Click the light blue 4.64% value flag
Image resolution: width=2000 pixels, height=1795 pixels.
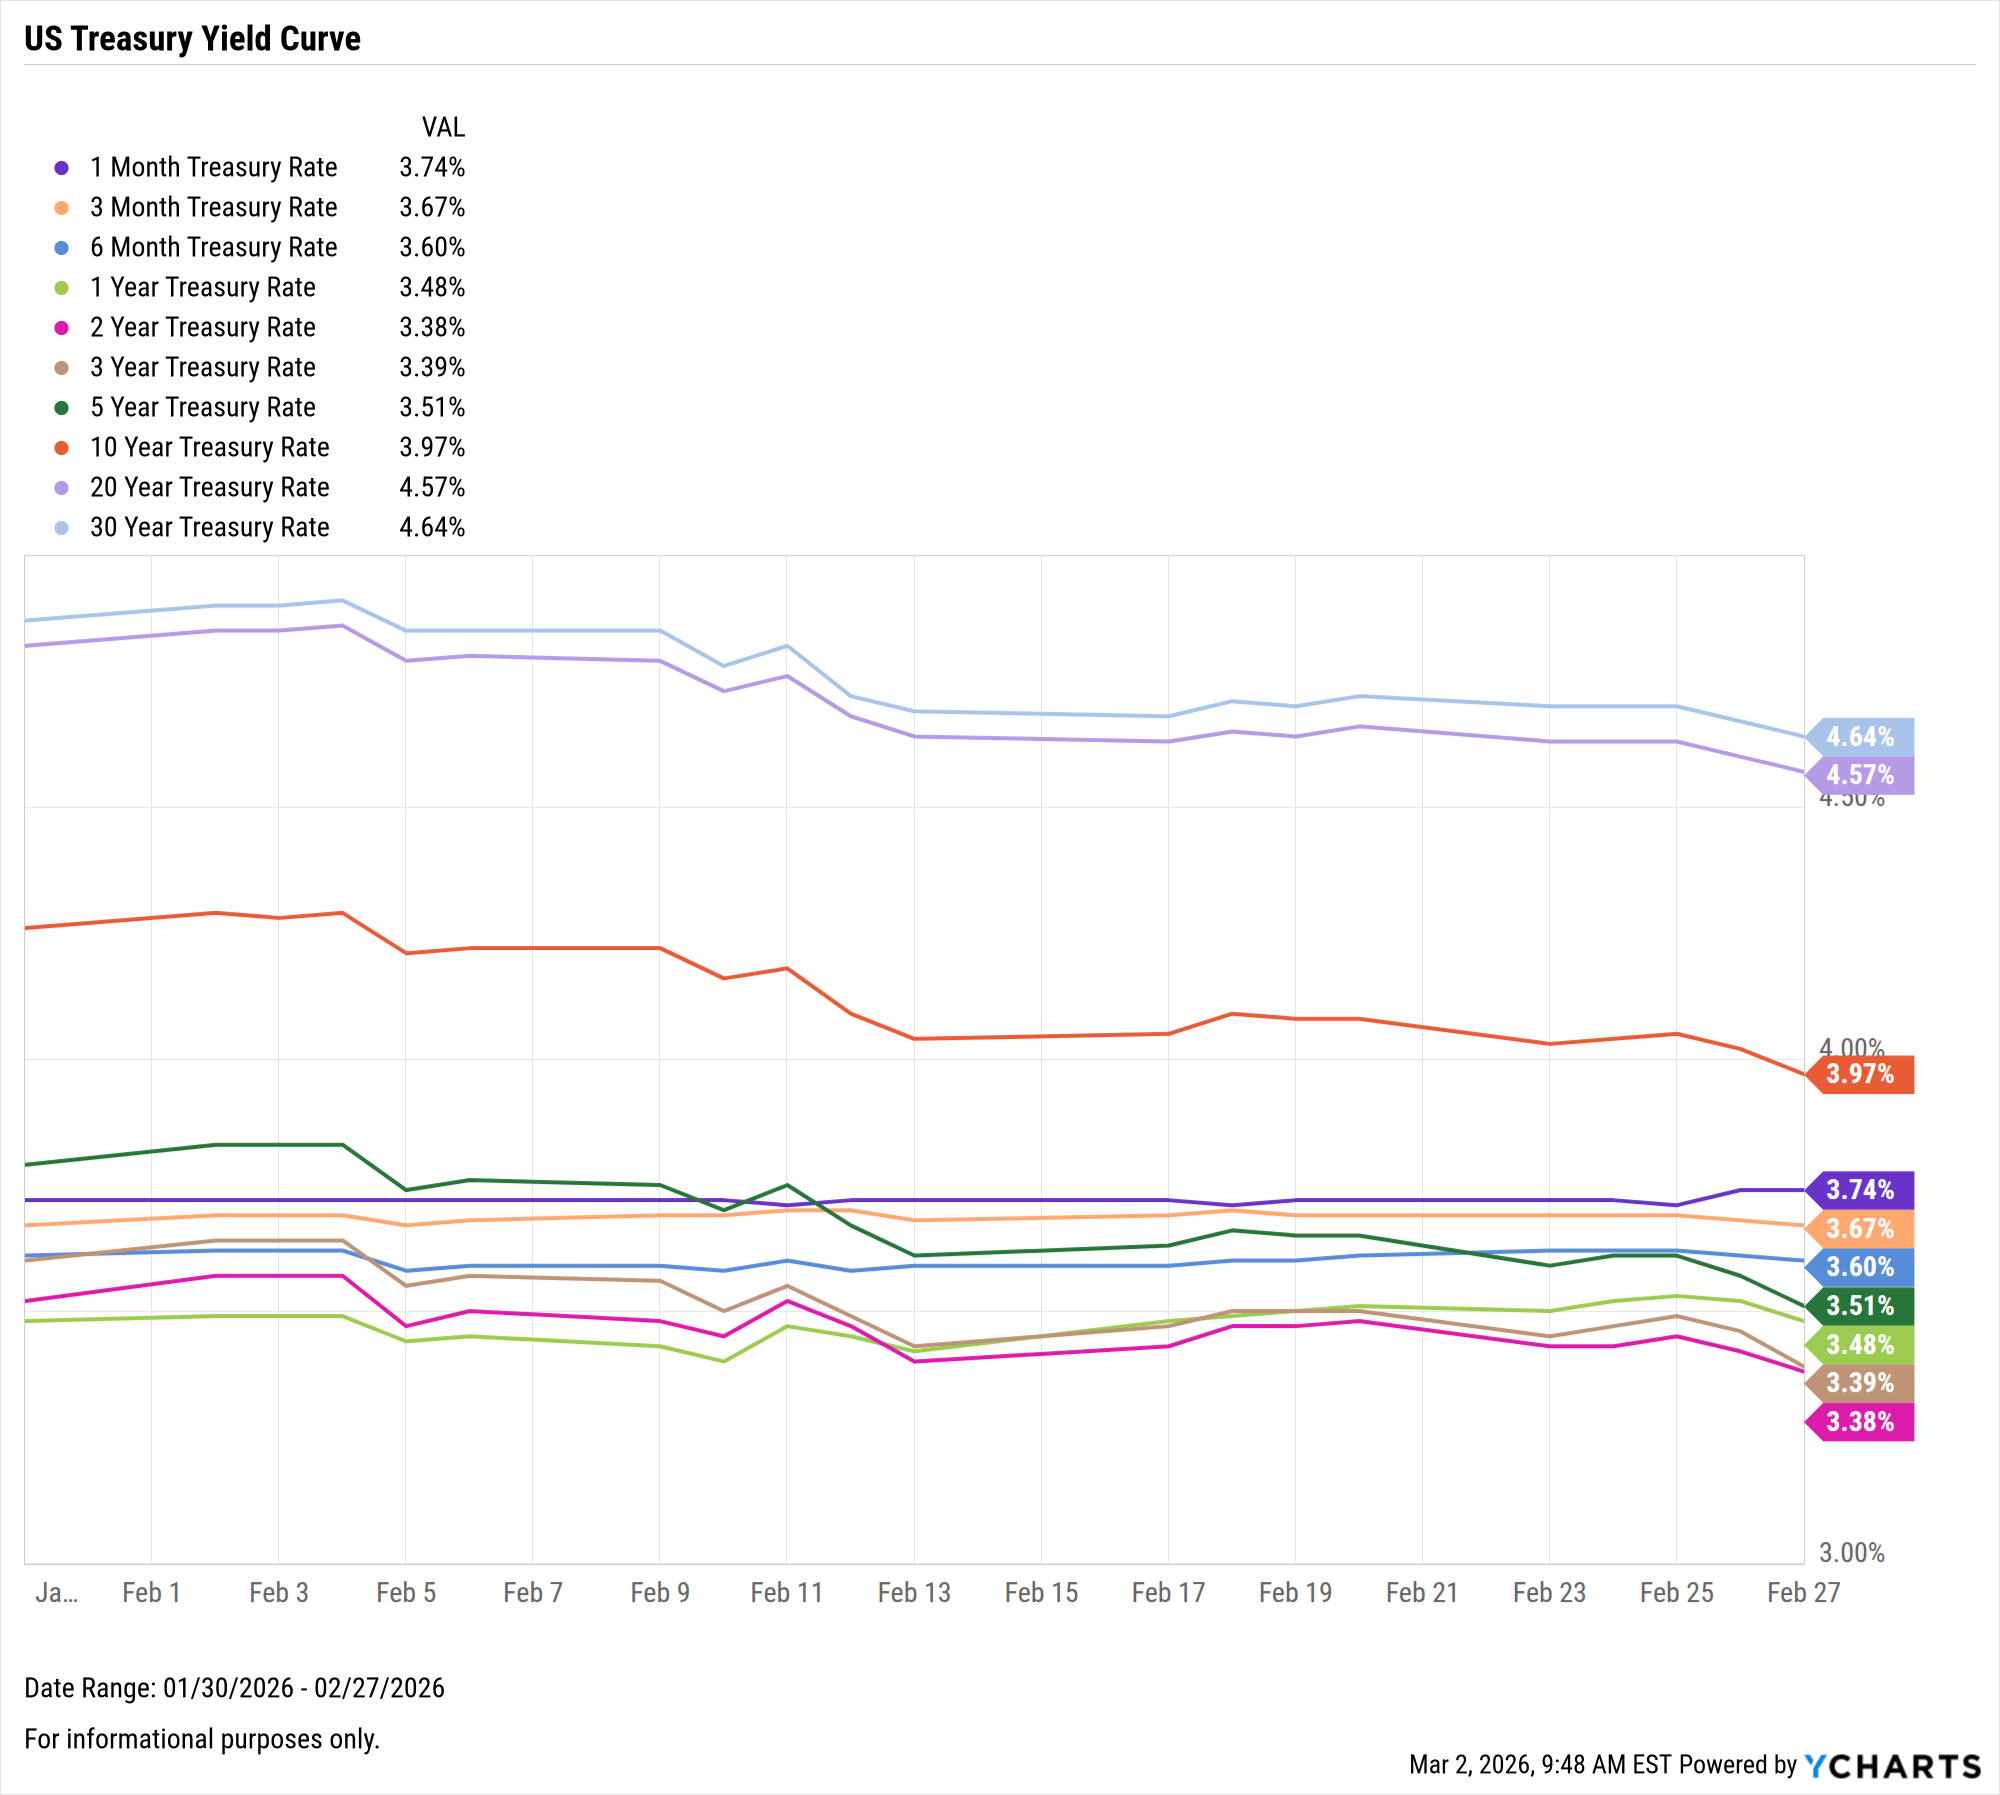click(x=1860, y=737)
